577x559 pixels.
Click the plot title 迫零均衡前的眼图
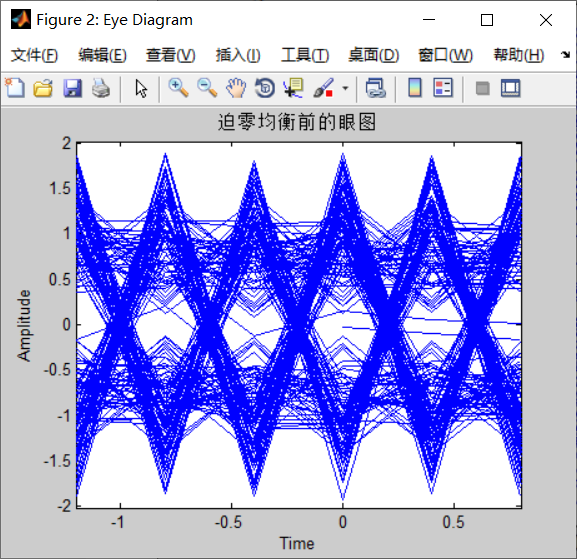[x=297, y=122]
